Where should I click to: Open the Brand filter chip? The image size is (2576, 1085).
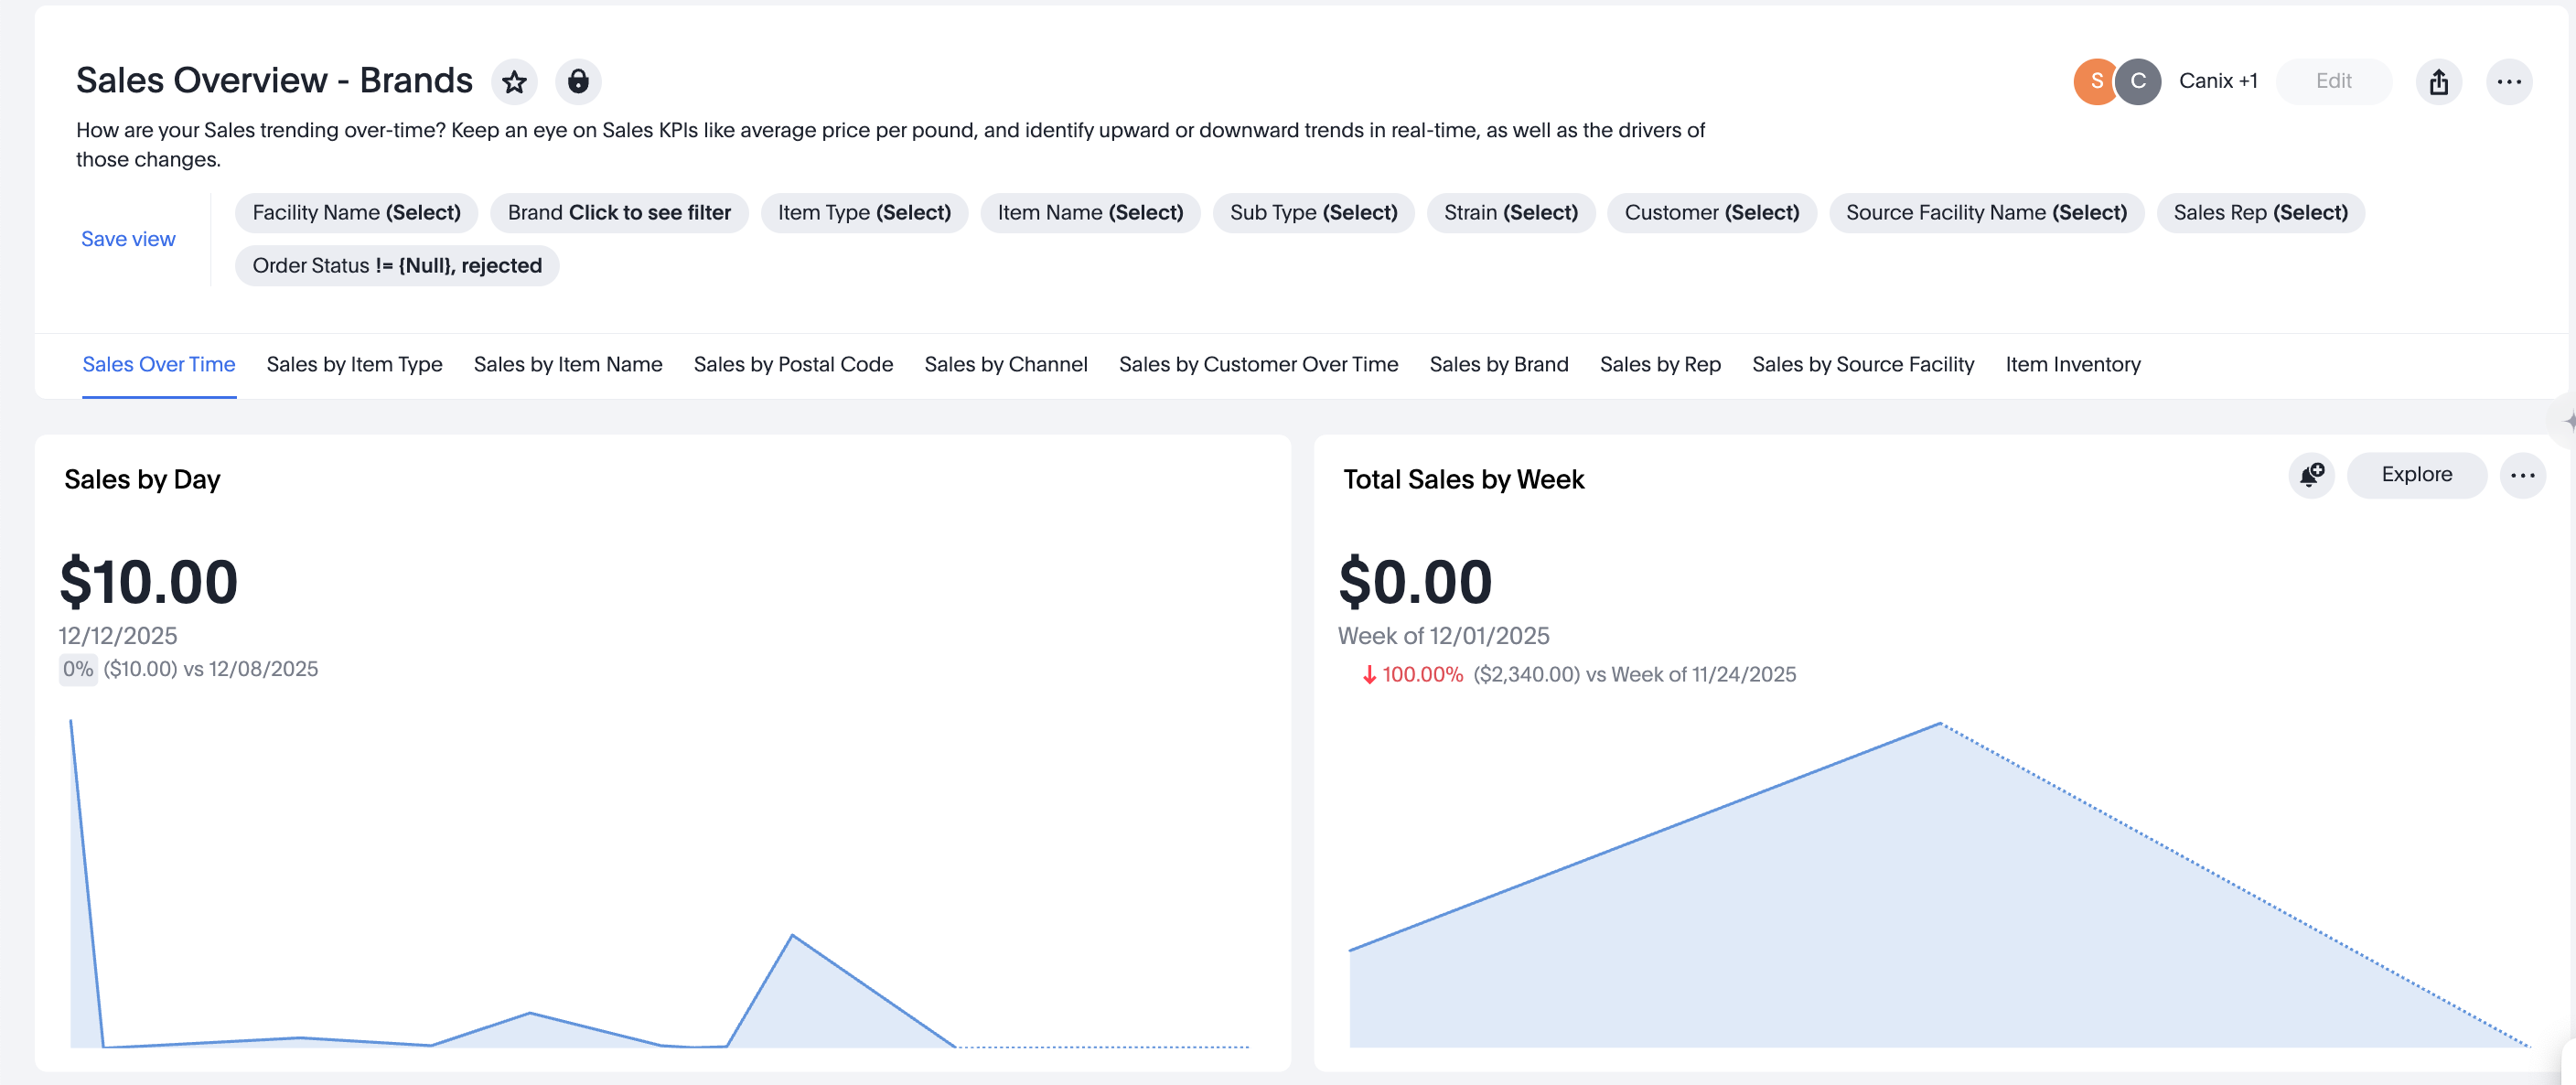[x=619, y=213]
